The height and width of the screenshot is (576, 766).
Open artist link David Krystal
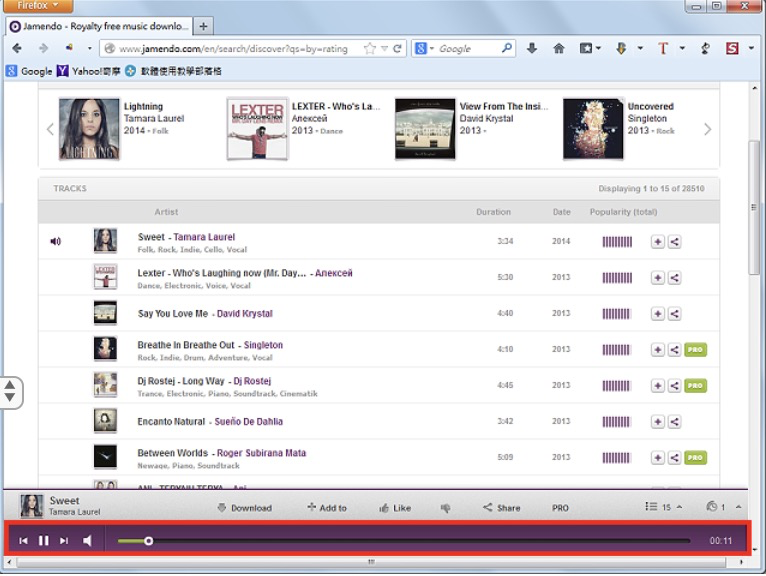tap(245, 314)
